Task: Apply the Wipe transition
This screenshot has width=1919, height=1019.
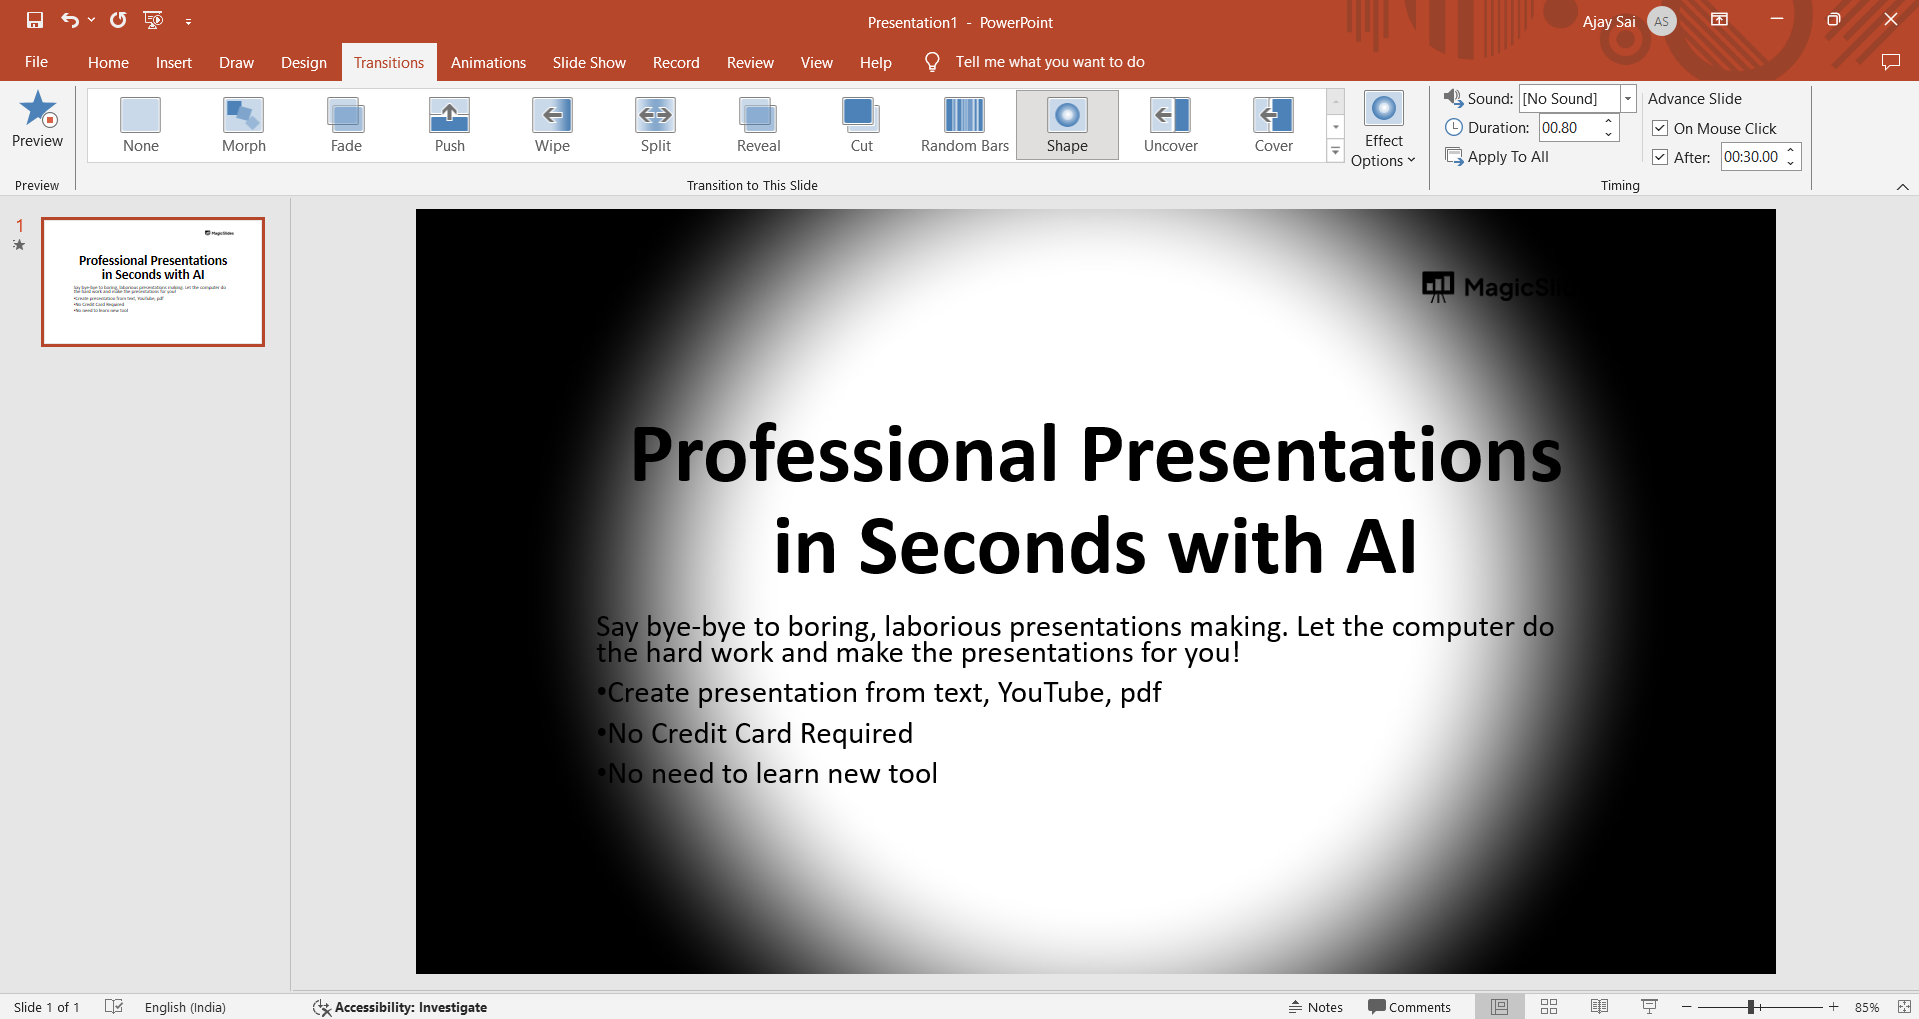Action: click(x=552, y=125)
